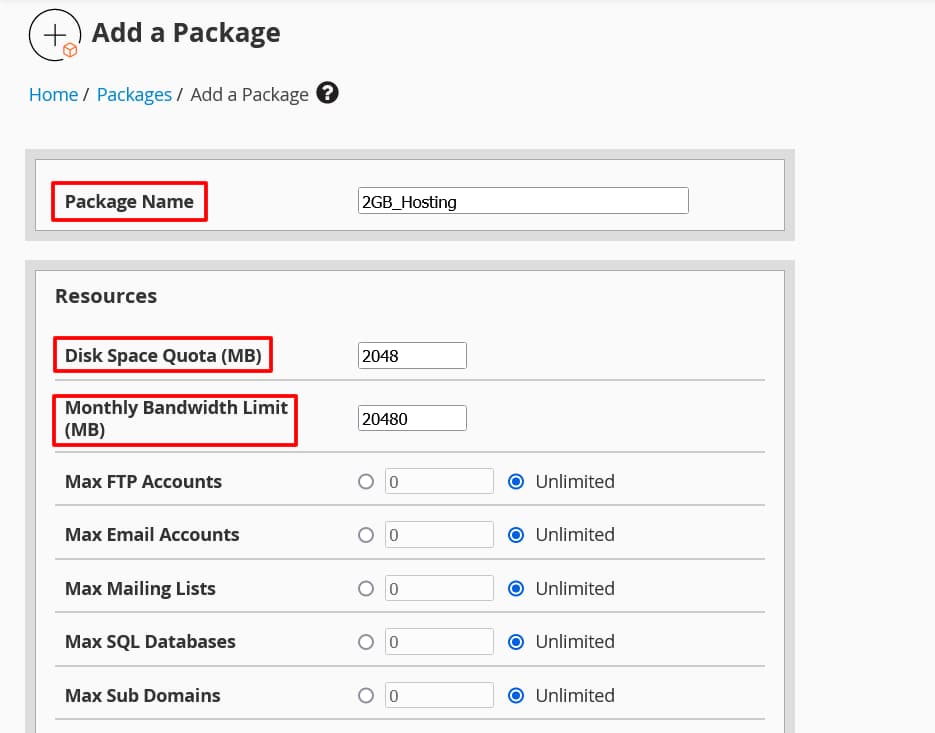
Task: Click the Max FTP Accounts number field
Action: (x=439, y=481)
